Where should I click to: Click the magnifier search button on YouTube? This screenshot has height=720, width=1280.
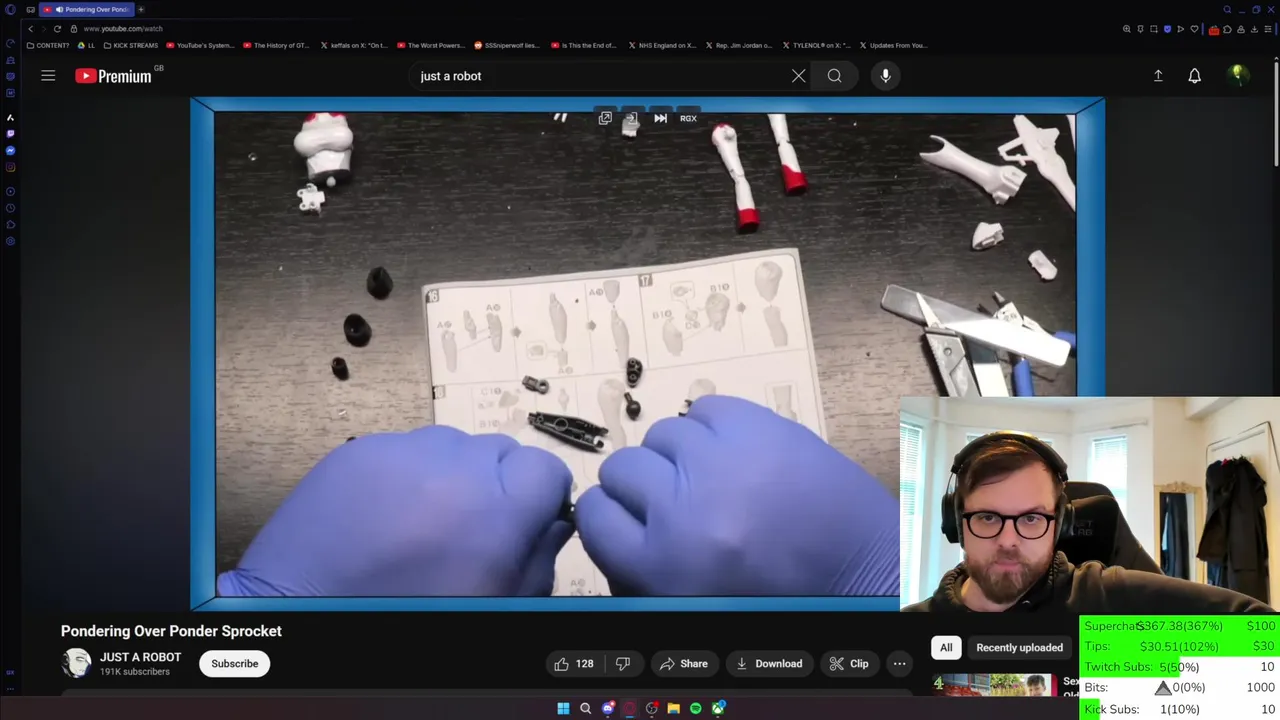coord(834,76)
